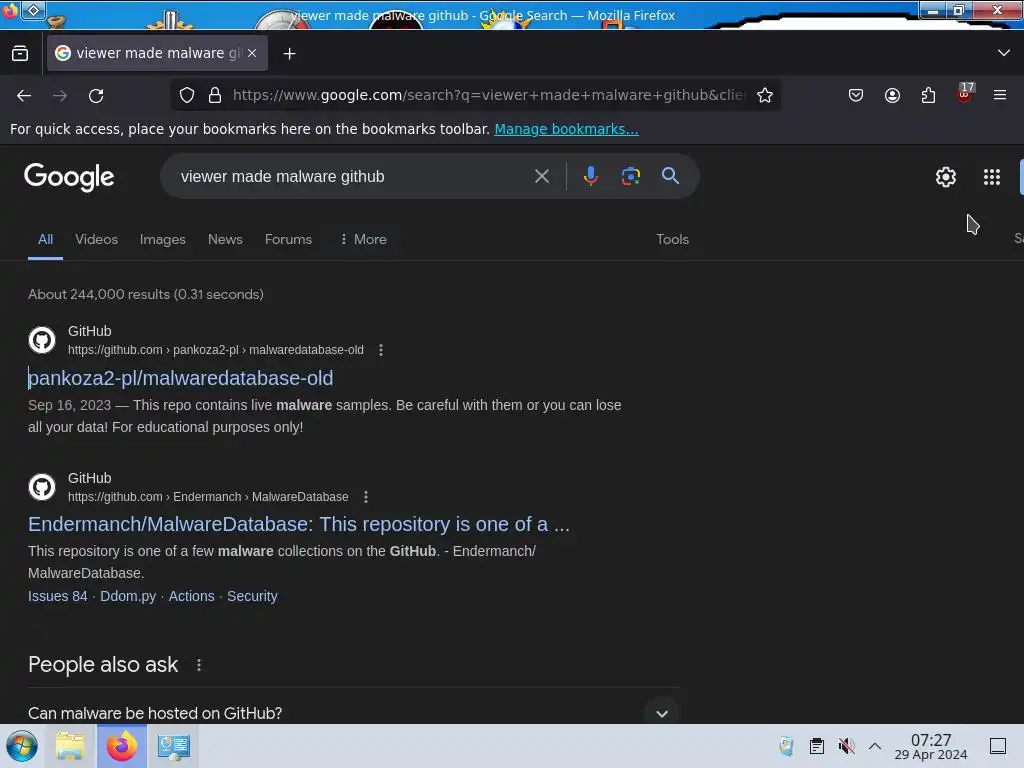Image resolution: width=1024 pixels, height=768 pixels.
Task: Click the Google logo
Action: click(69, 177)
